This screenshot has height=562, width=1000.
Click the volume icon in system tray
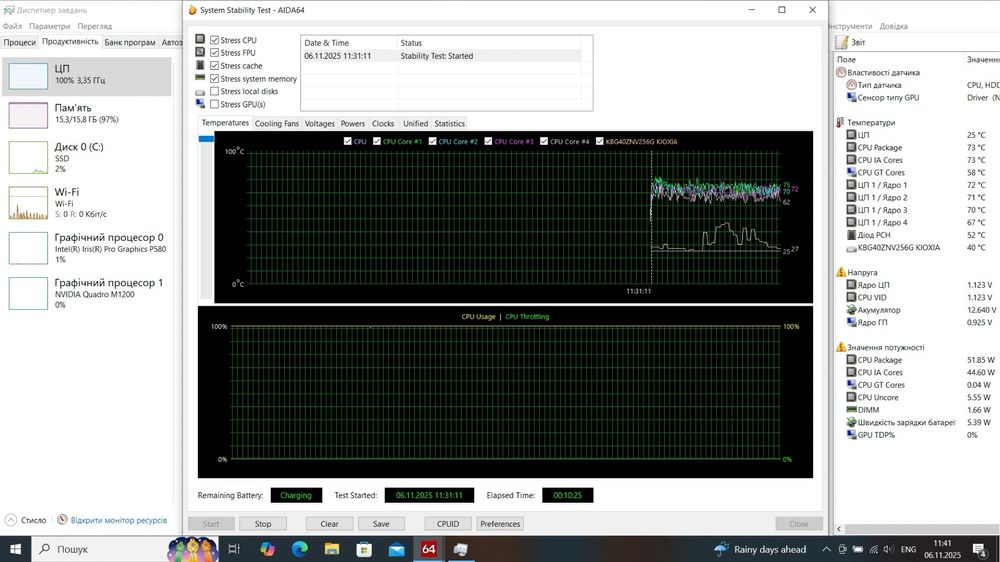pyautogui.click(x=888, y=549)
